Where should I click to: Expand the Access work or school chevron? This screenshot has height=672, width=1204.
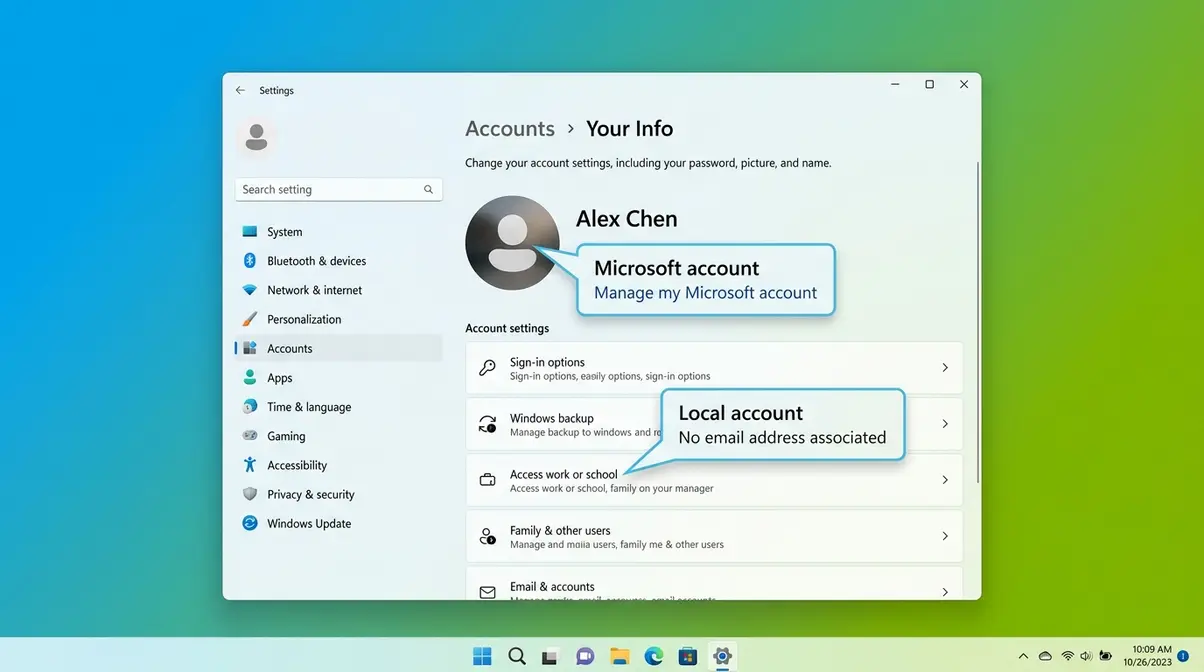[x=945, y=480]
